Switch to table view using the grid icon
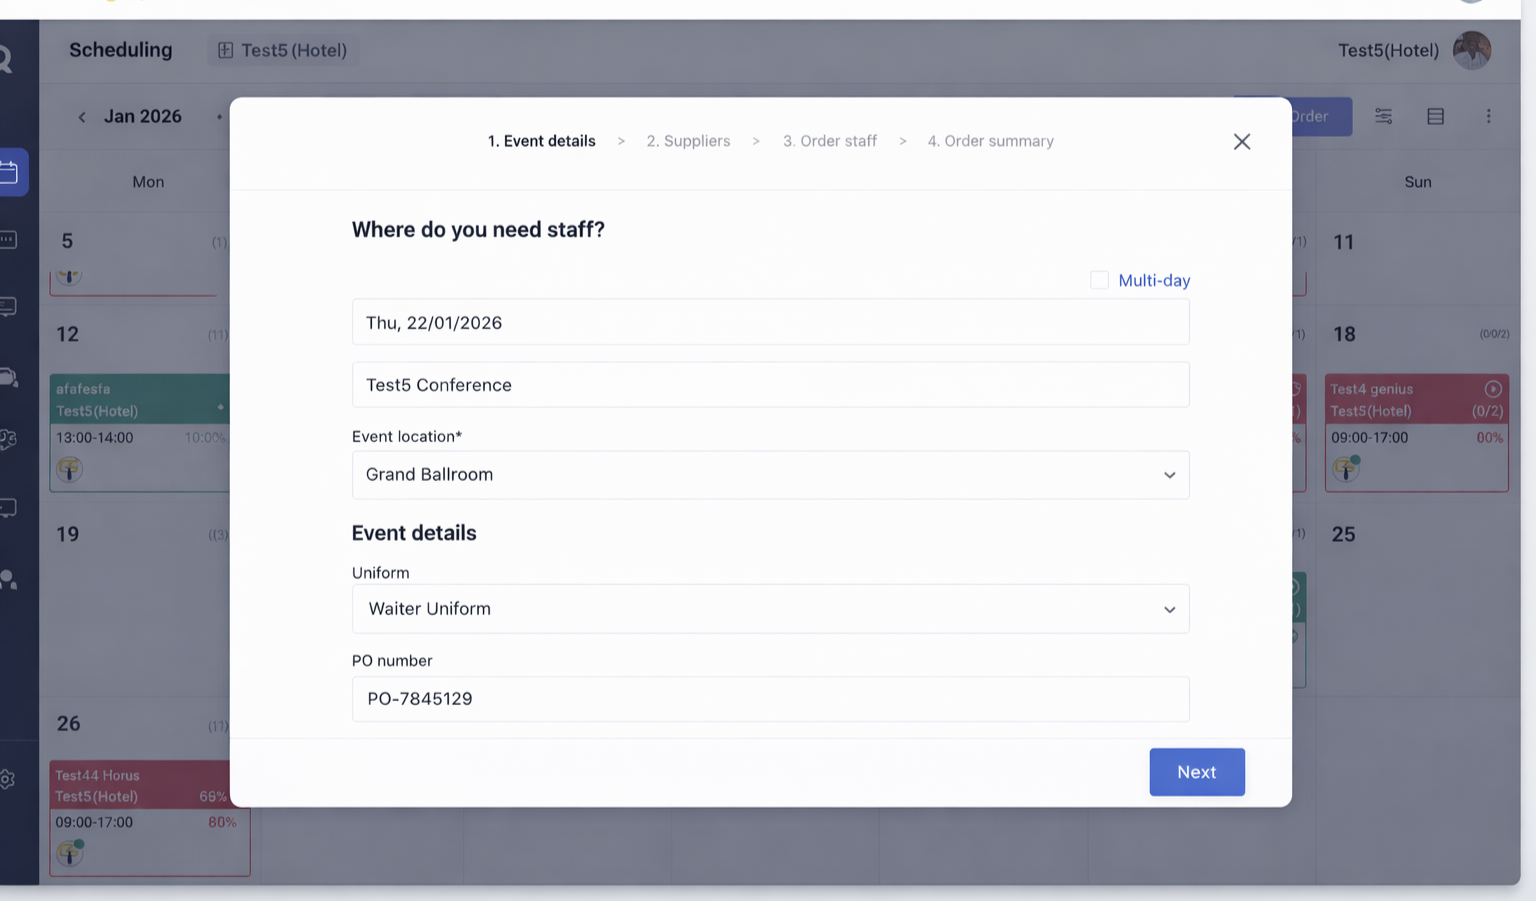 1435,116
